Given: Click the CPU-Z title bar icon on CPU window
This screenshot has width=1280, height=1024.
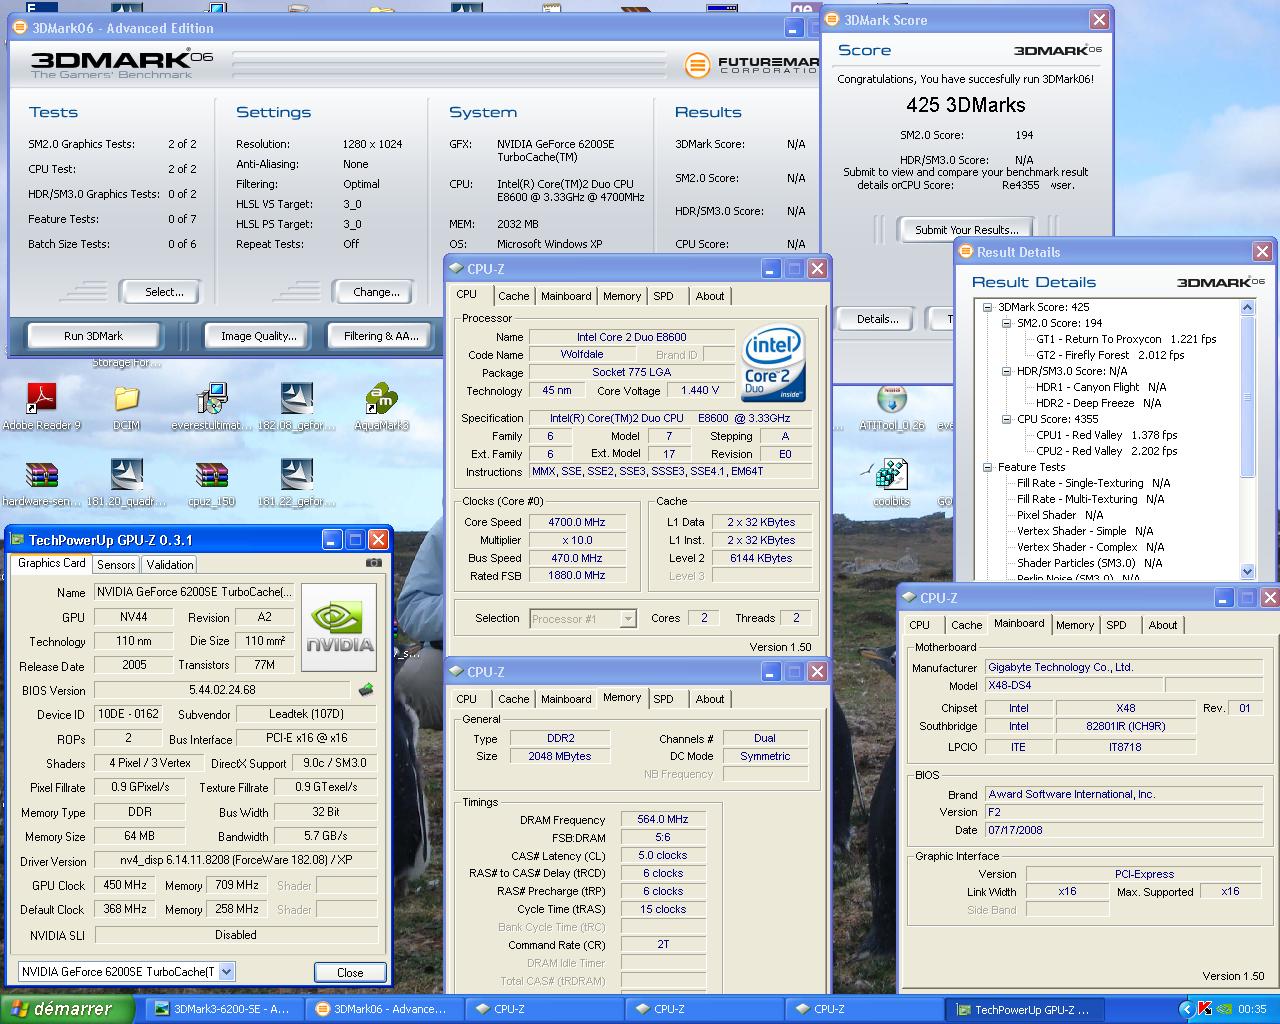Looking at the screenshot, I should [456, 268].
